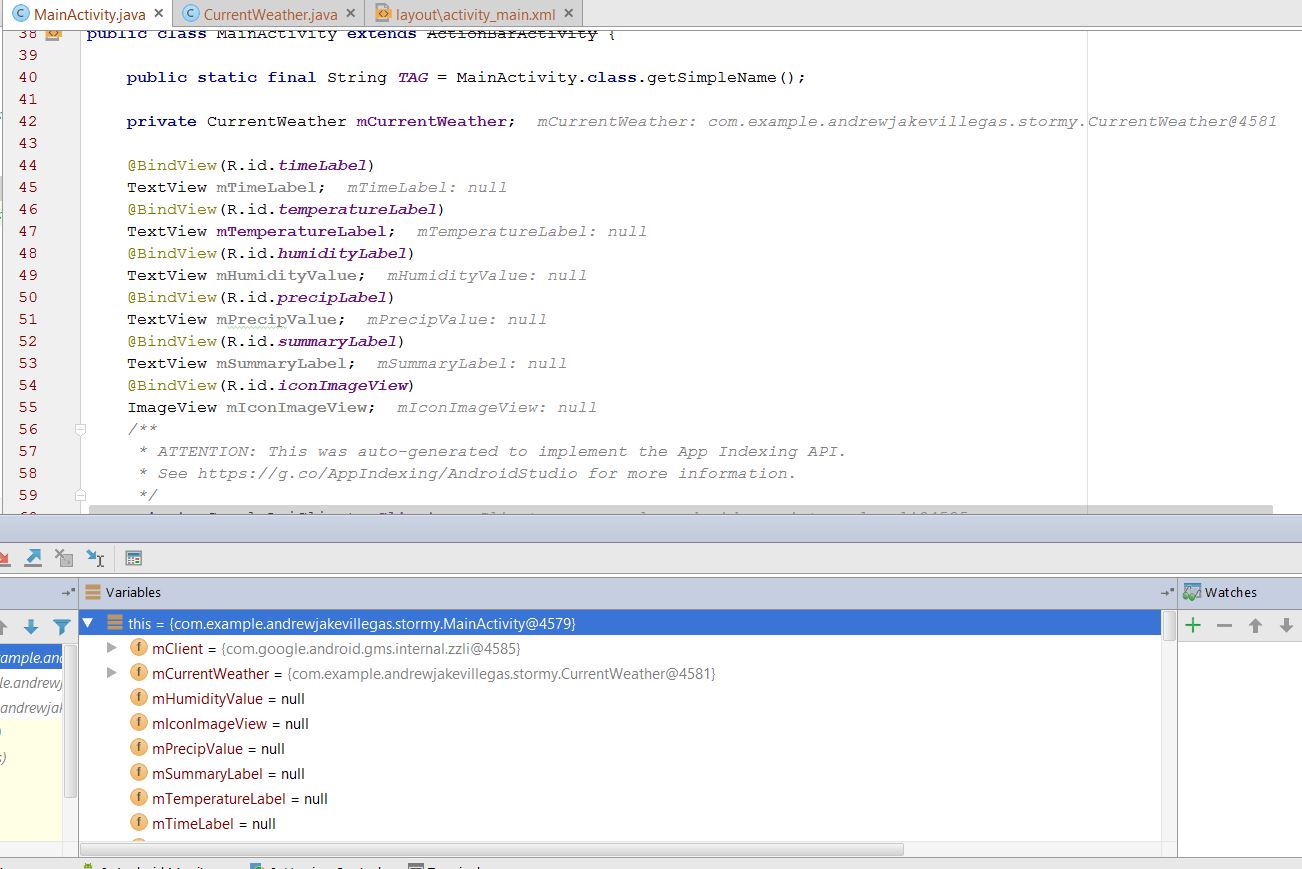The width and height of the screenshot is (1302, 869).
Task: Click the Variables panel horizontal scrollbar
Action: click(492, 849)
